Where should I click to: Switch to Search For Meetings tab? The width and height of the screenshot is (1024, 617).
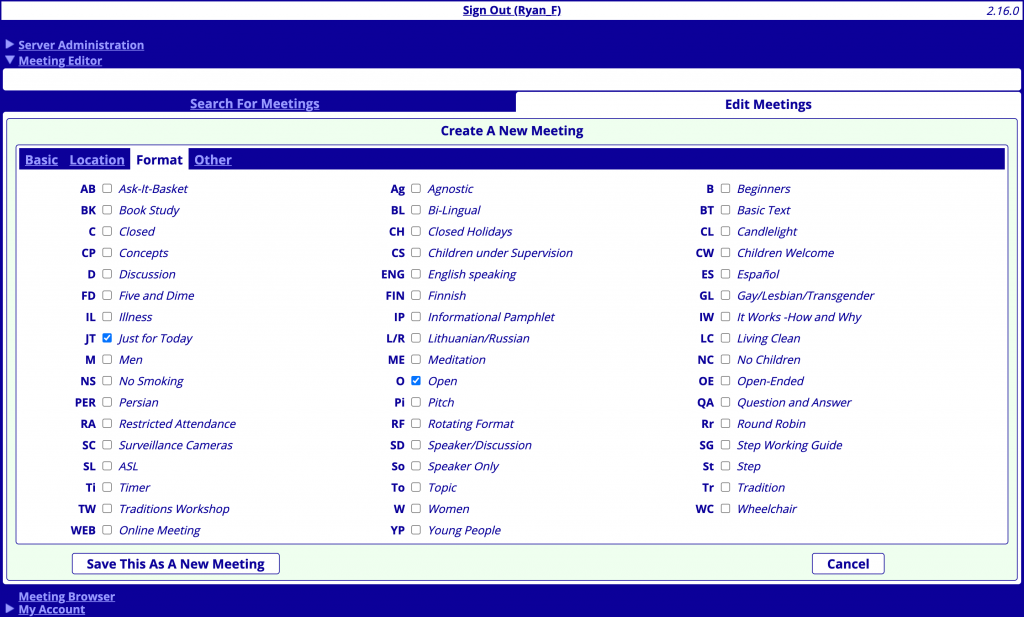pyautogui.click(x=255, y=104)
